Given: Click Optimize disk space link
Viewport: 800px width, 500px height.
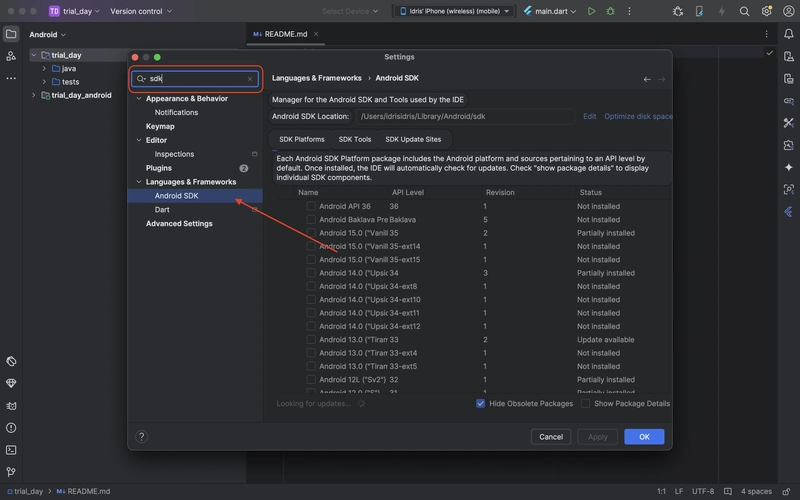Looking at the screenshot, I should pos(638,116).
